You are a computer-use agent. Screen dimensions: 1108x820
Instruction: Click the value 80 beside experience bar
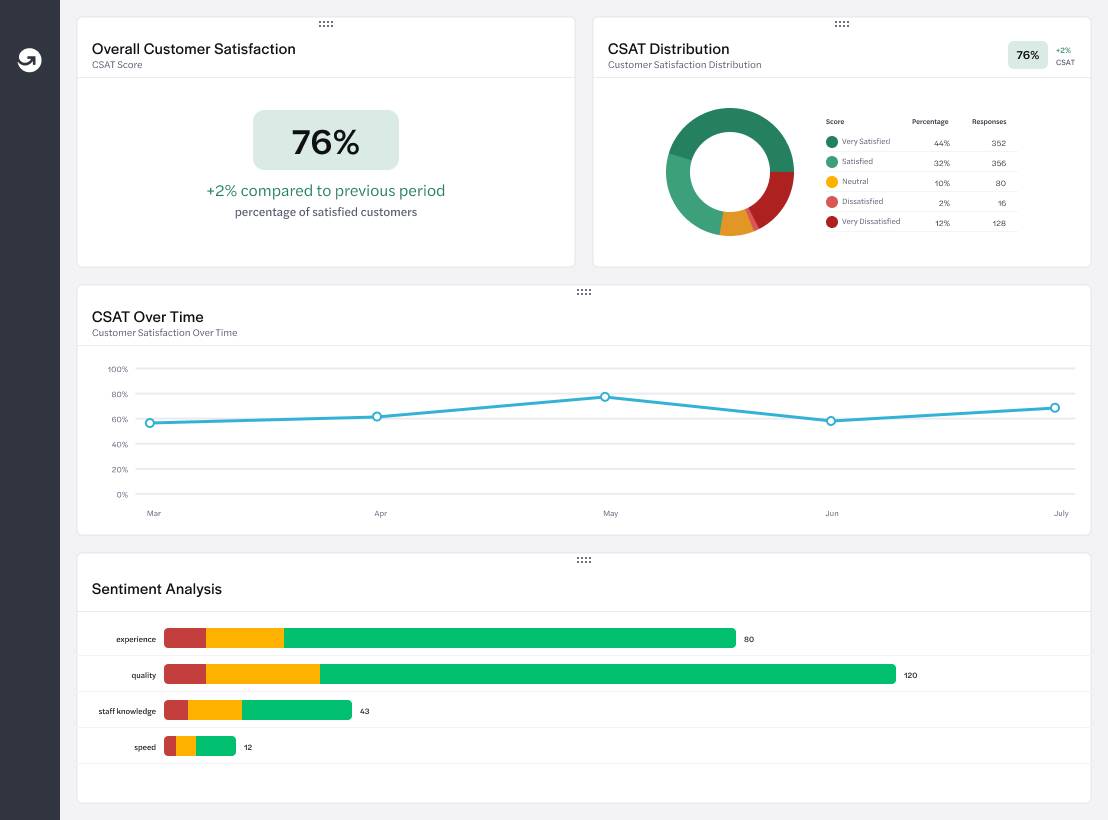point(749,639)
